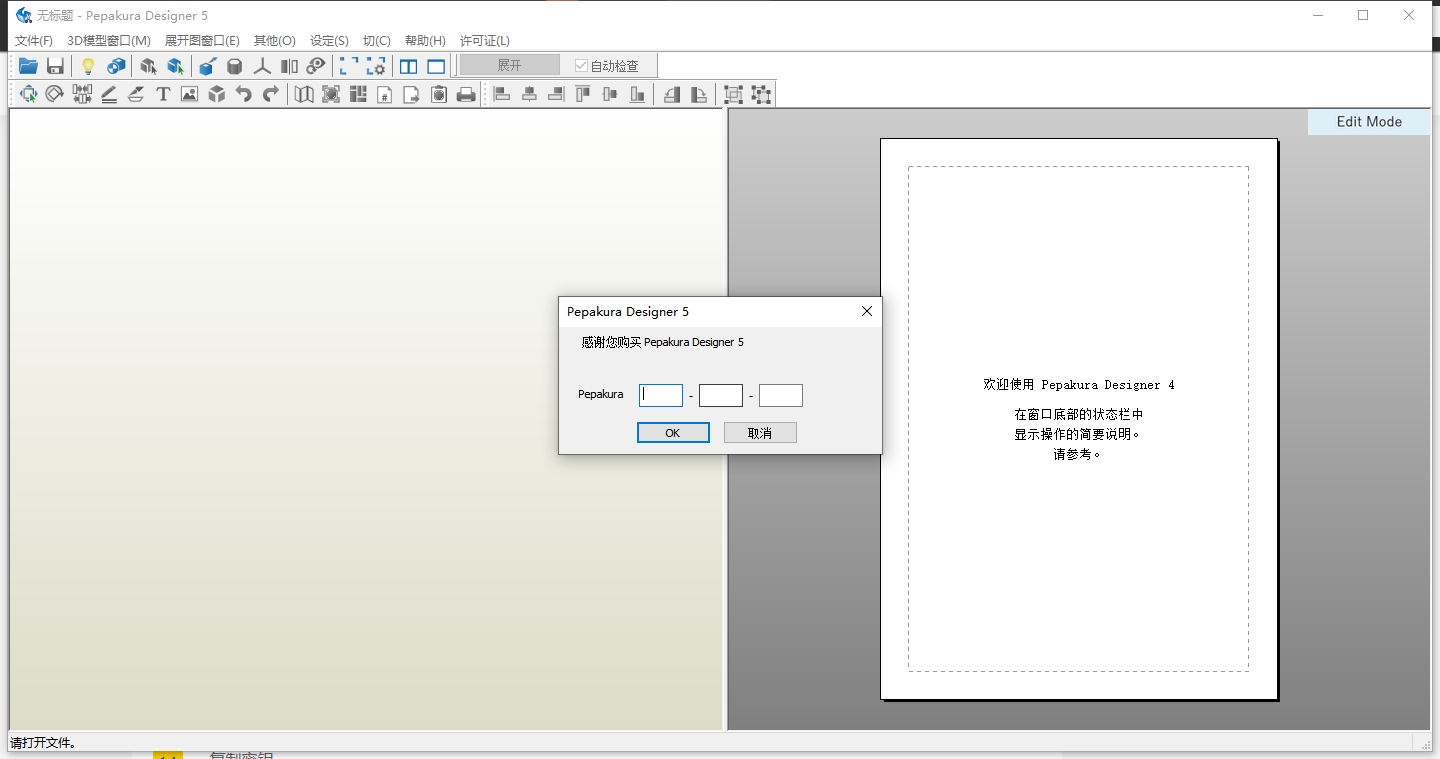This screenshot has width=1440, height=759.
Task: Click the insert image picture icon
Action: click(x=190, y=94)
